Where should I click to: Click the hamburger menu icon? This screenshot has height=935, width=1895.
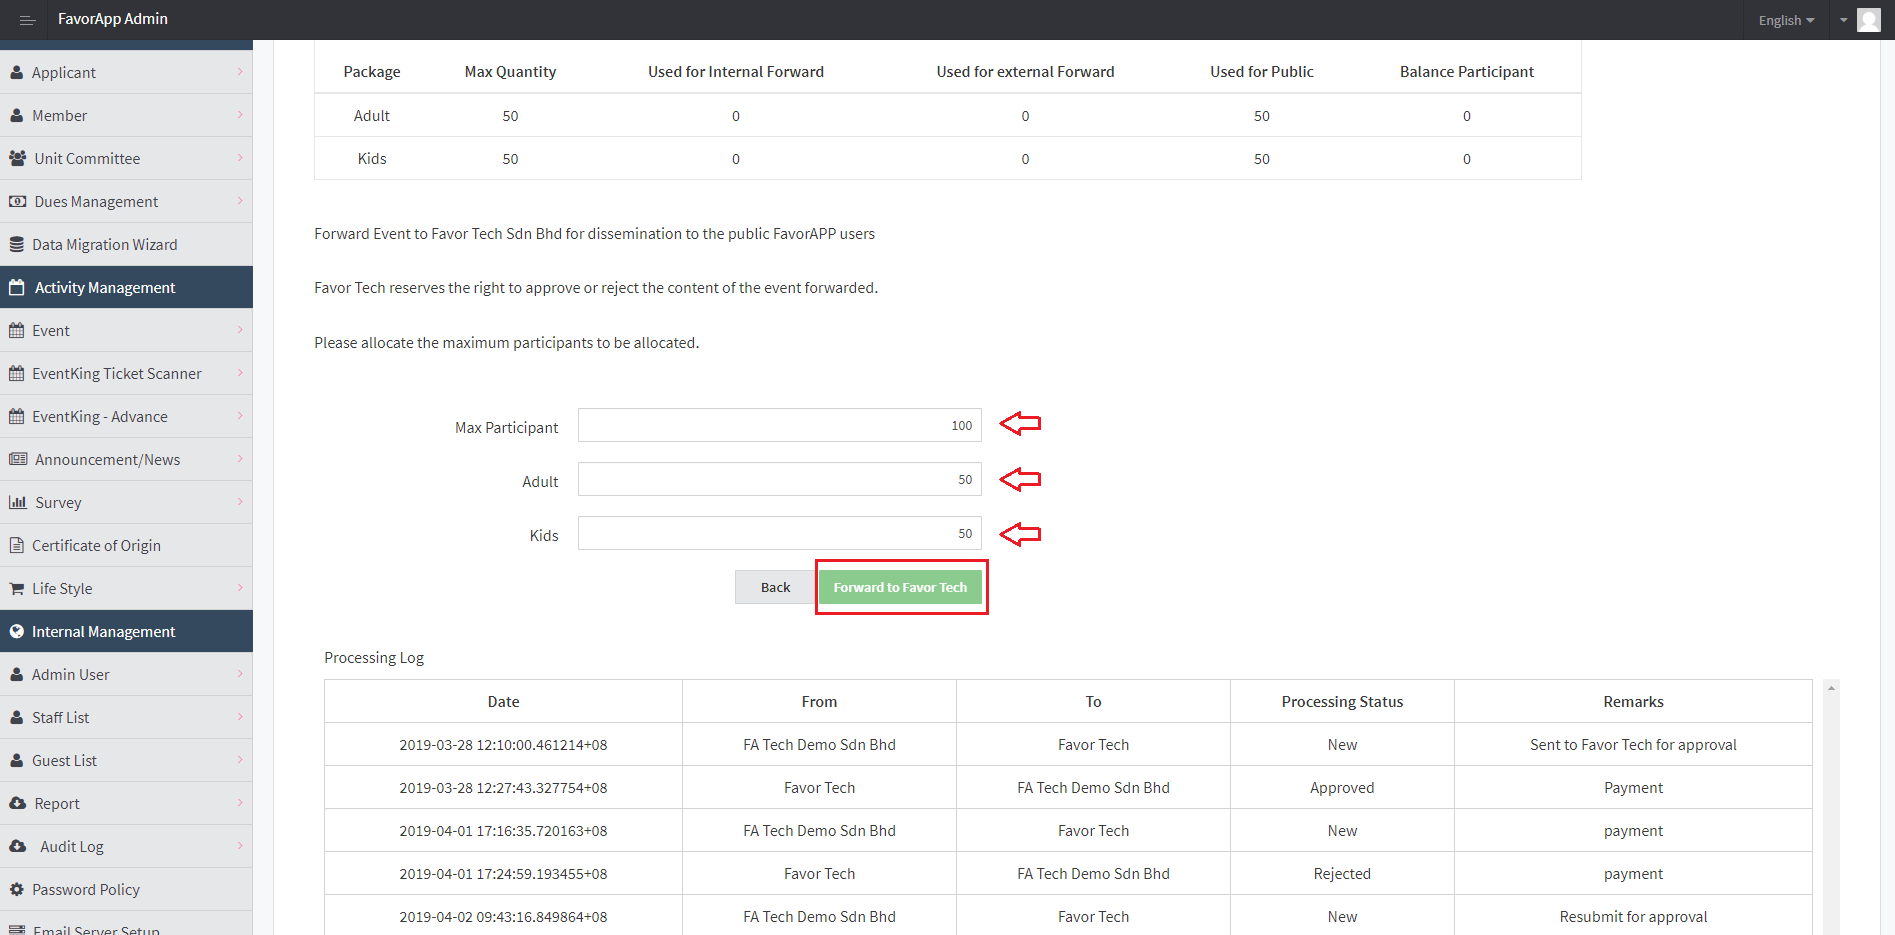(x=27, y=20)
